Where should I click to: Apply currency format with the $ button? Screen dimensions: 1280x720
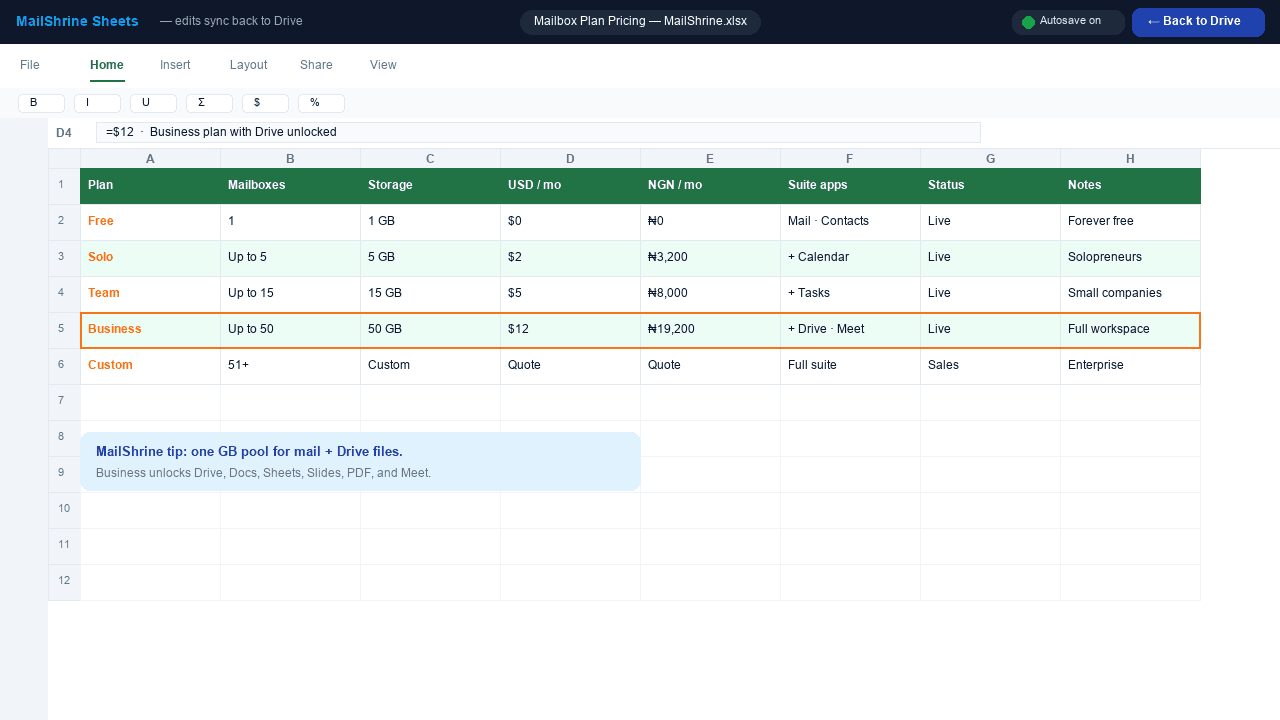click(x=265, y=103)
